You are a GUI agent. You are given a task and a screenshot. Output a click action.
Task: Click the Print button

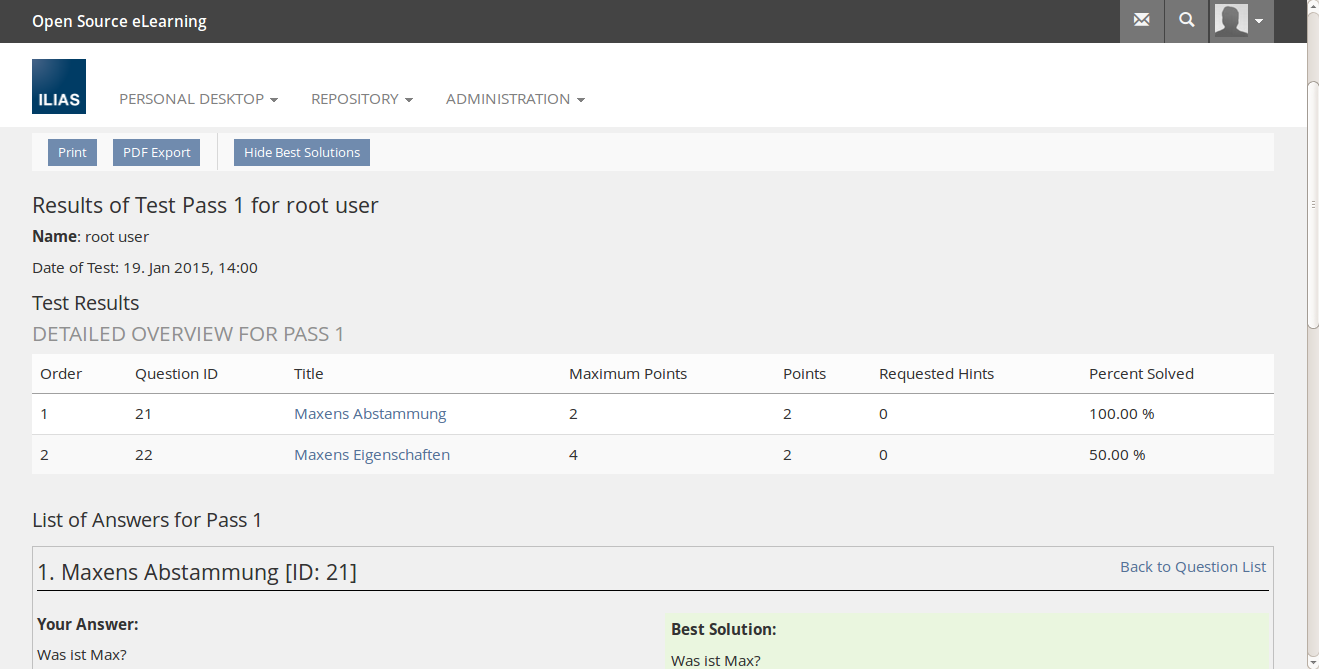72,153
